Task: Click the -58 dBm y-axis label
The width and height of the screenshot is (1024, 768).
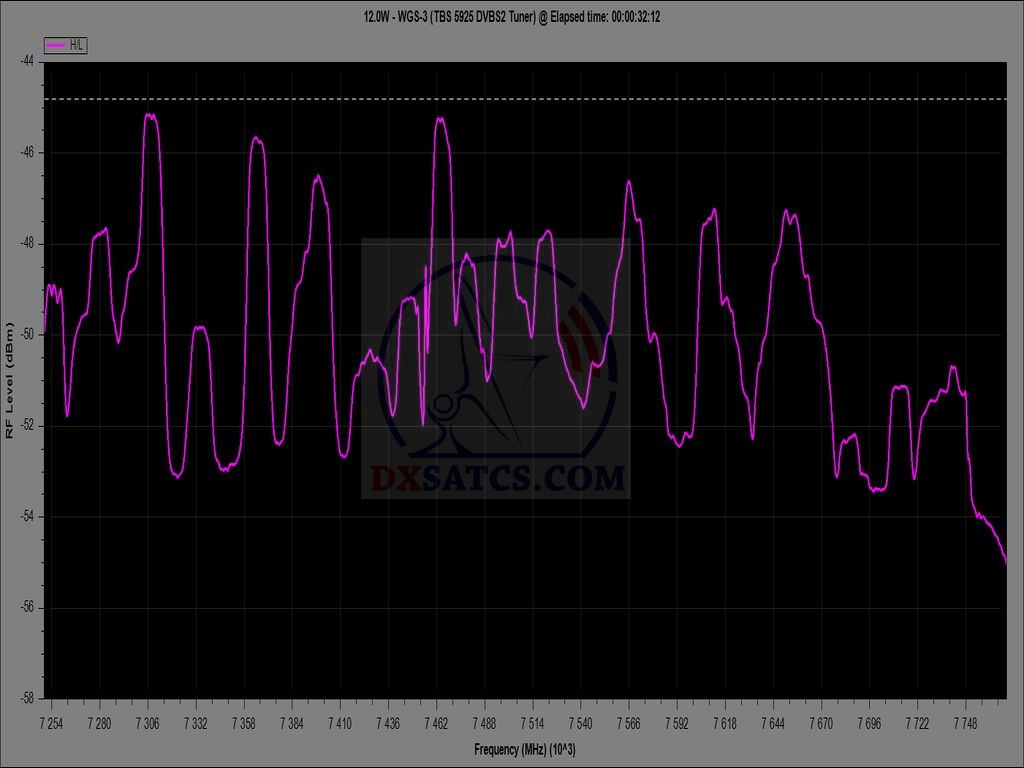Action: click(x=27, y=698)
